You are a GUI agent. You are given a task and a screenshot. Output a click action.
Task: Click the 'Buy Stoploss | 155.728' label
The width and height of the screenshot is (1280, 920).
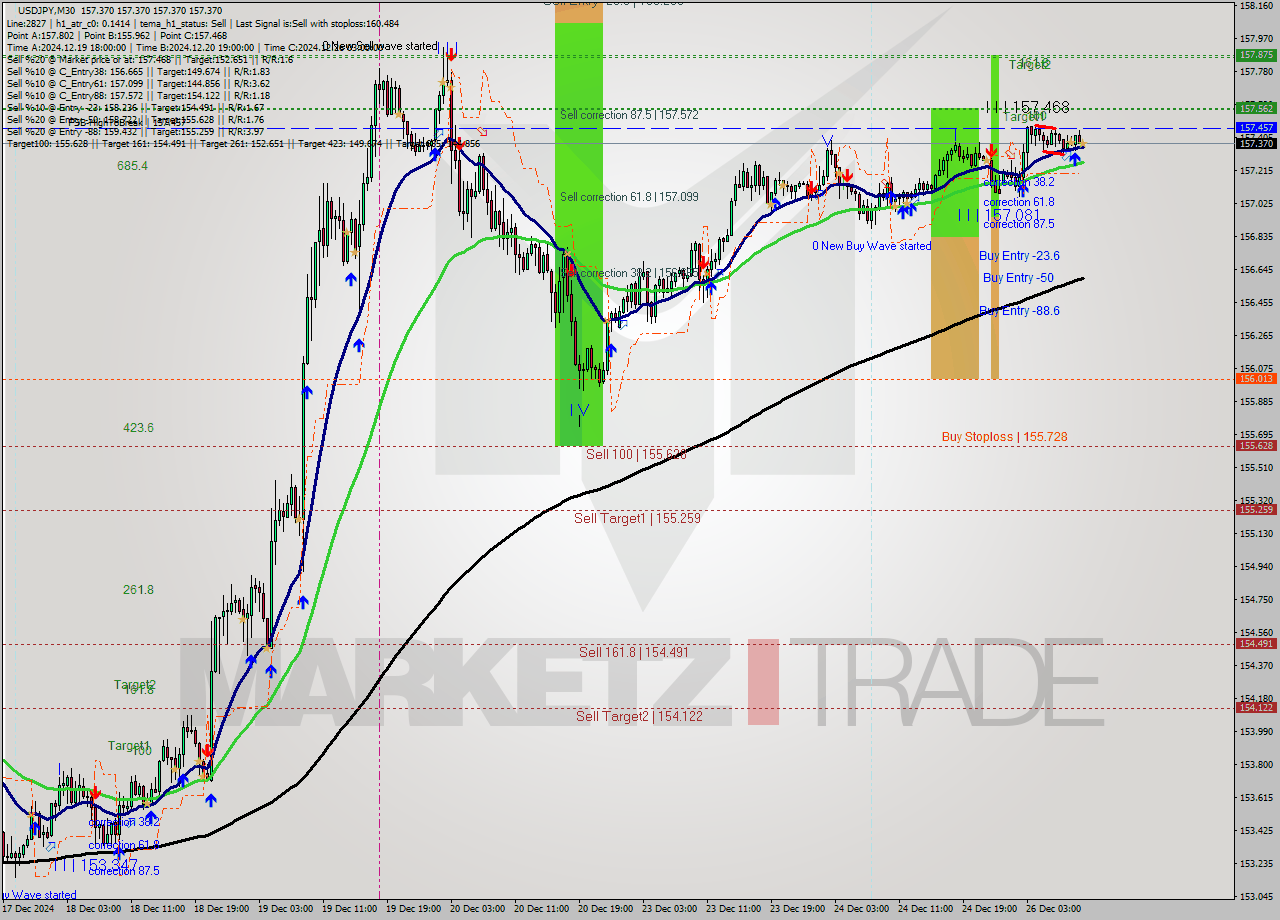point(1004,437)
